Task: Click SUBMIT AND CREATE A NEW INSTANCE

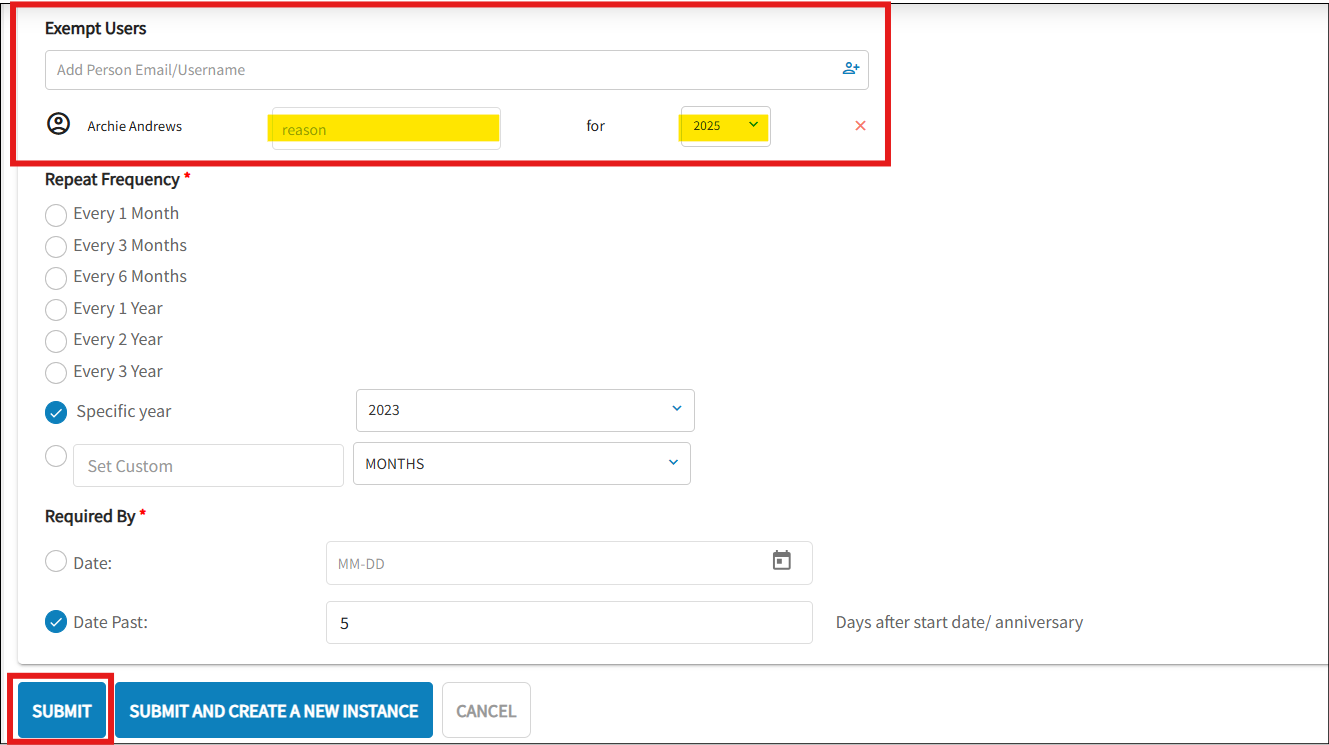Action: click(x=273, y=710)
